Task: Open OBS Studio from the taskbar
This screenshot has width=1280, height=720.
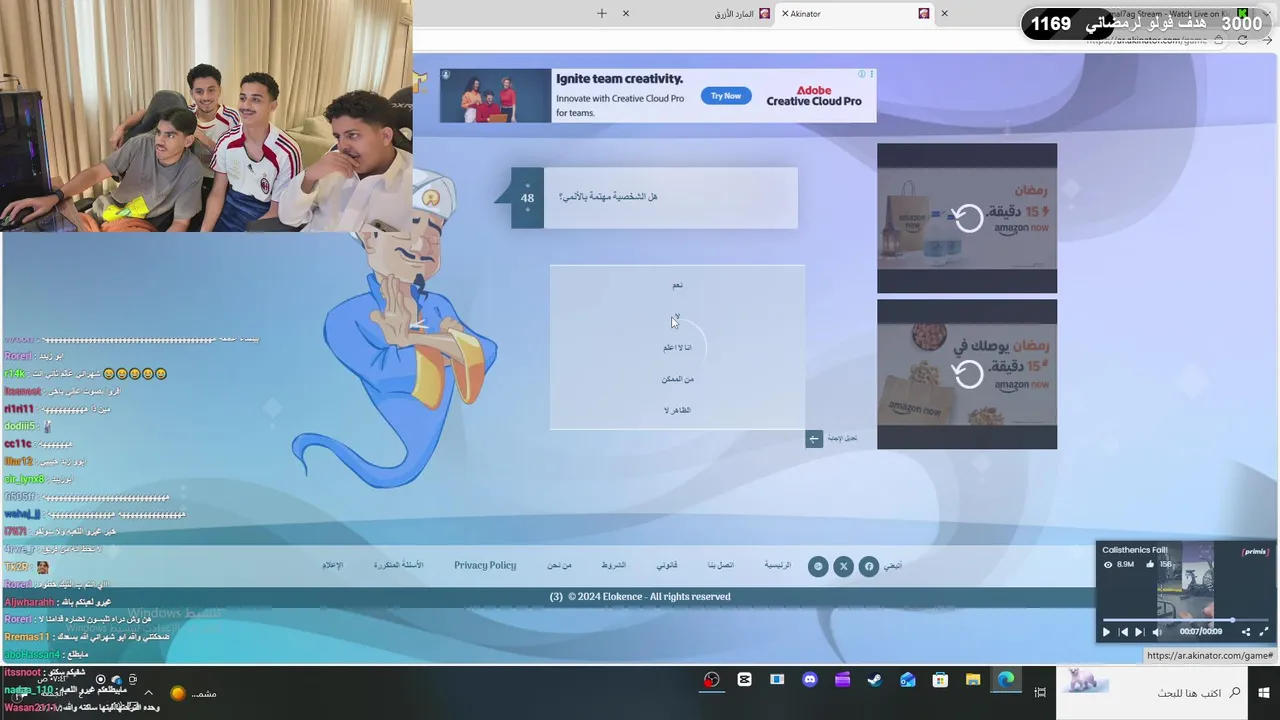Action: pyautogui.click(x=711, y=680)
